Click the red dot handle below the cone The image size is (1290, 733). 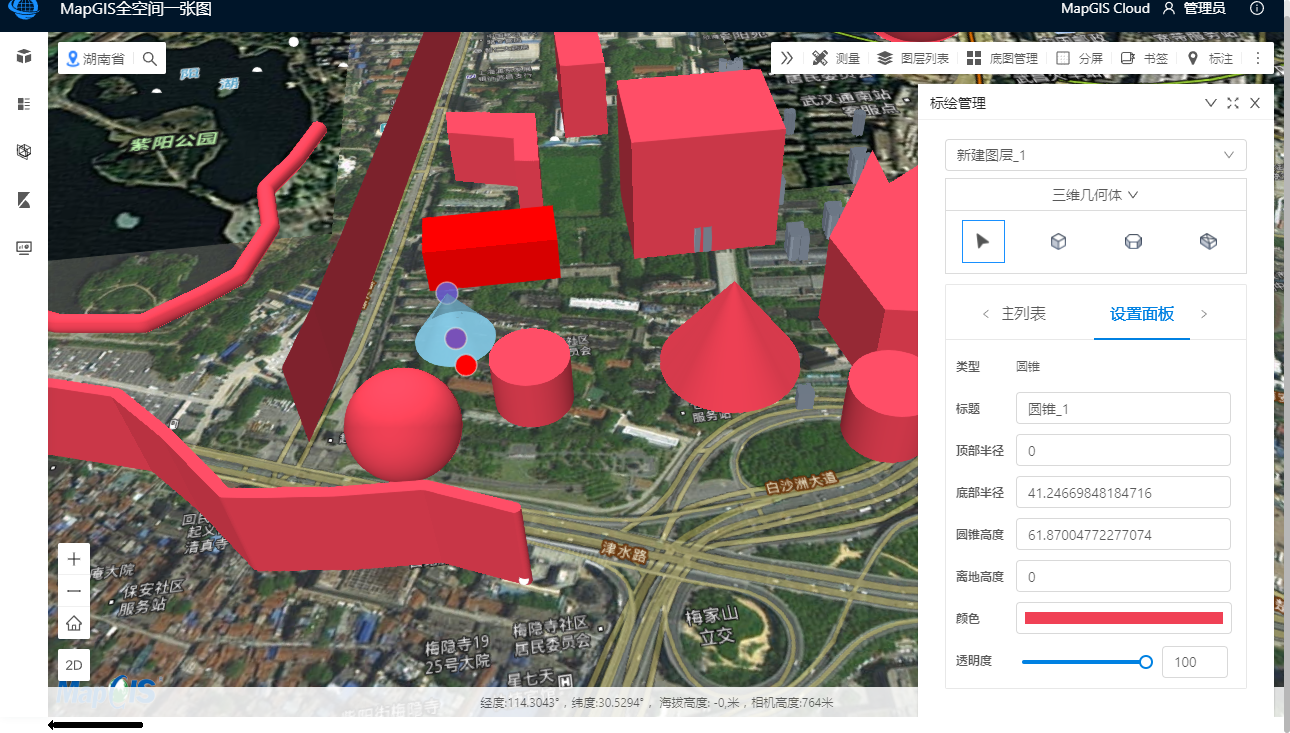[x=465, y=365]
